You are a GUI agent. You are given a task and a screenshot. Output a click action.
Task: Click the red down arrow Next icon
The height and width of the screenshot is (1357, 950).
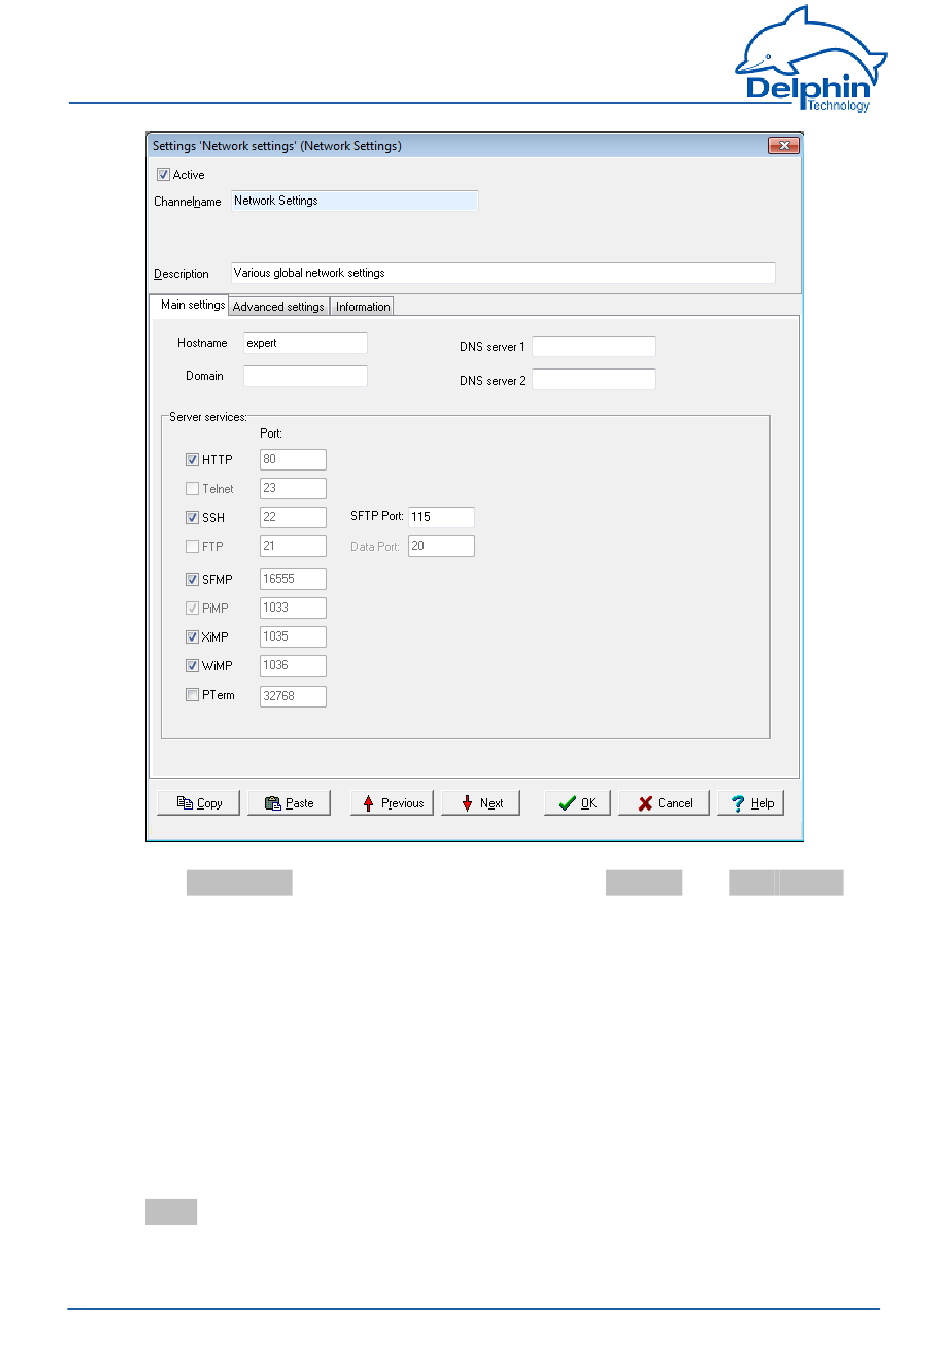click(x=467, y=803)
